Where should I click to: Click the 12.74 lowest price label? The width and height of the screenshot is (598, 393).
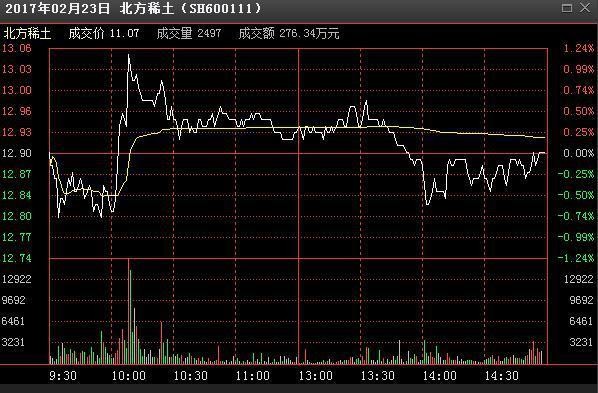17,258
